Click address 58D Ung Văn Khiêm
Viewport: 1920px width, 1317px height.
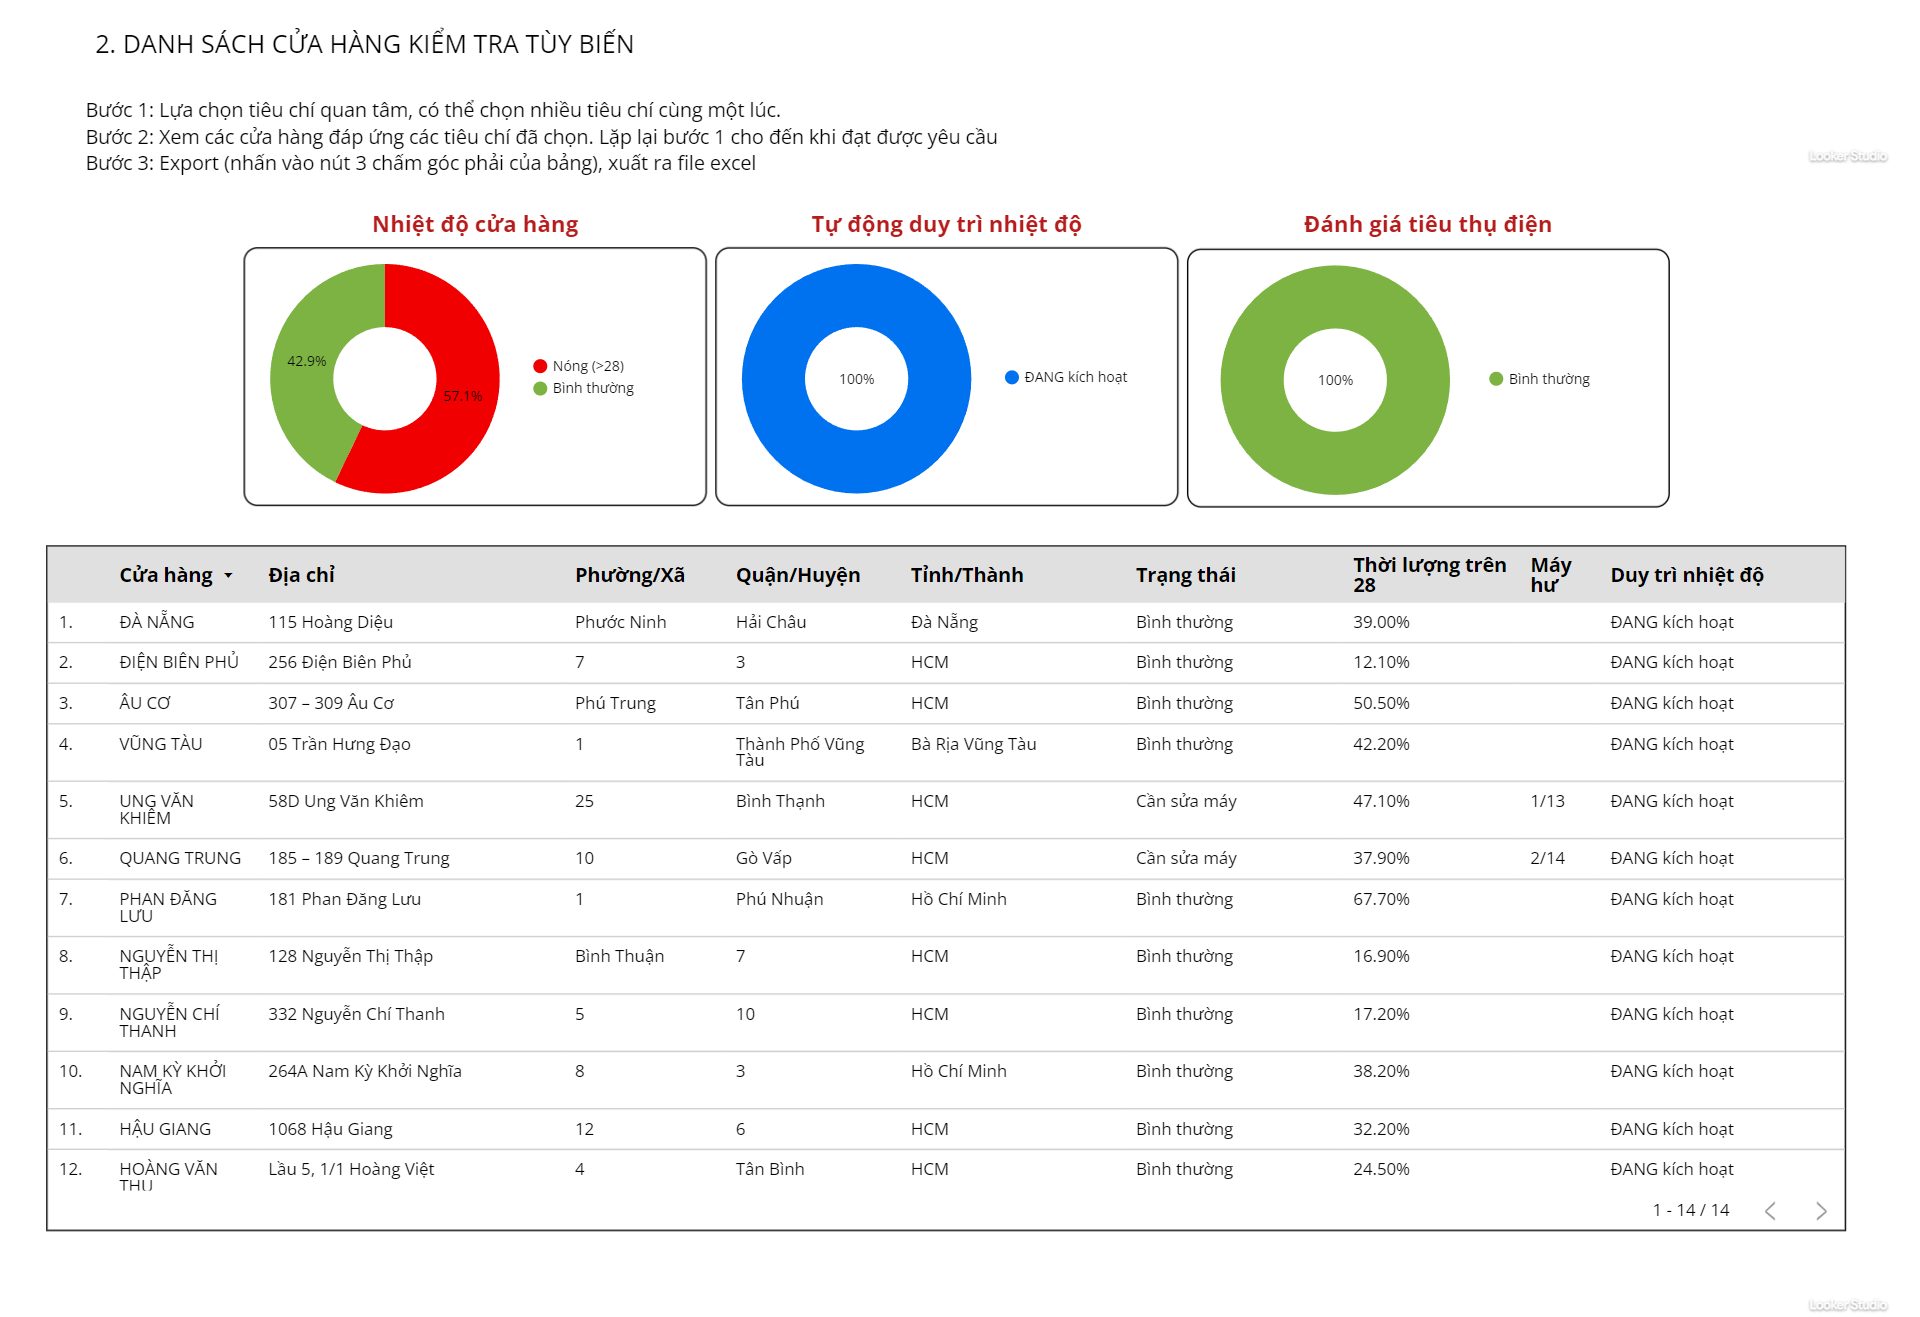(345, 801)
